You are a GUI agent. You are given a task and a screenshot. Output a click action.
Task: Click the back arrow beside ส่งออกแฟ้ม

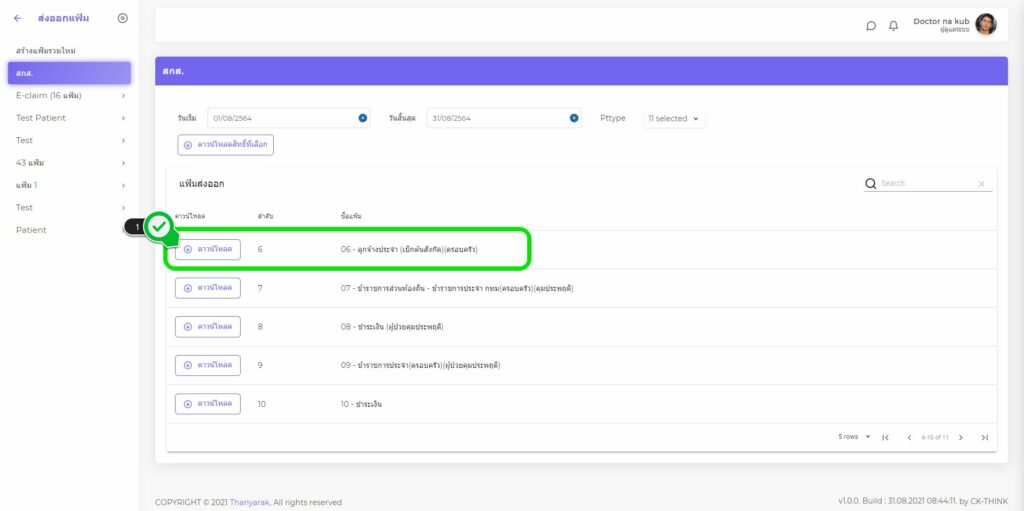(x=17, y=18)
